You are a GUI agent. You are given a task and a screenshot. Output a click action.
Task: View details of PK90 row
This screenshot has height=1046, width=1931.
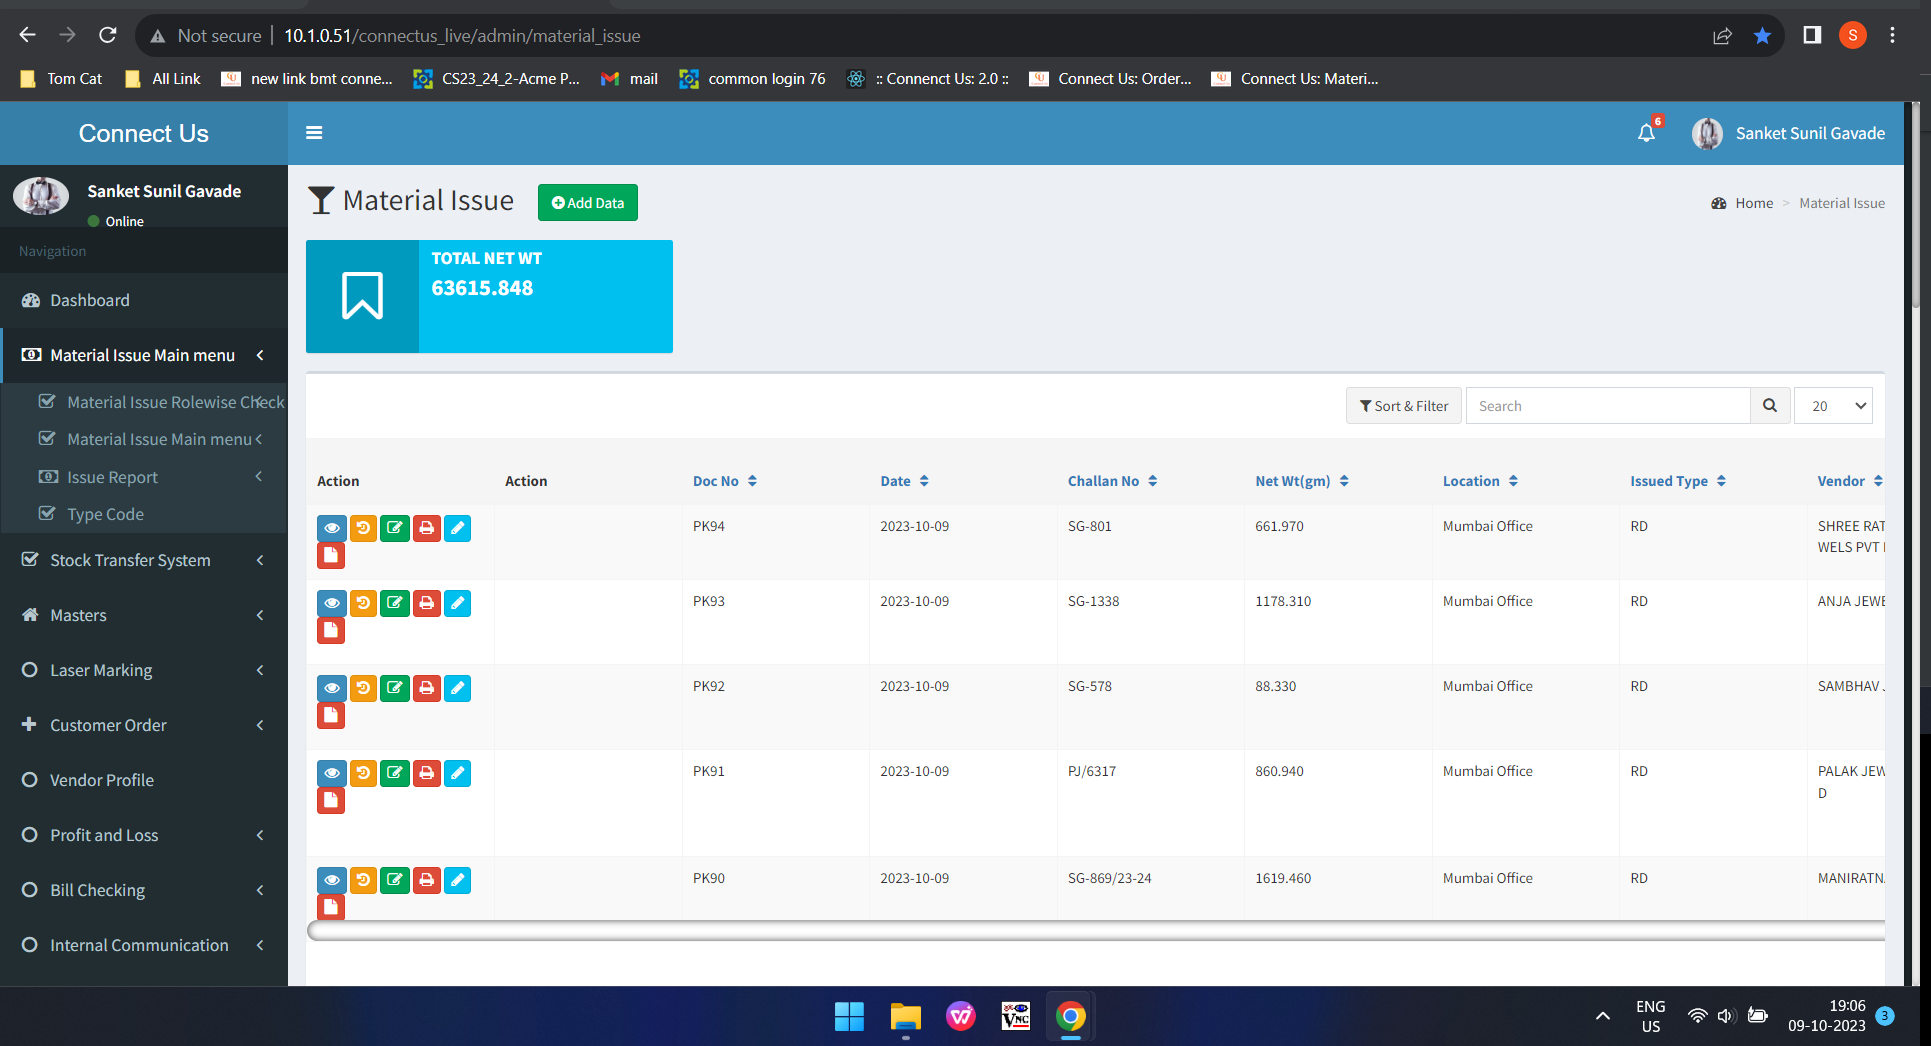(332, 880)
